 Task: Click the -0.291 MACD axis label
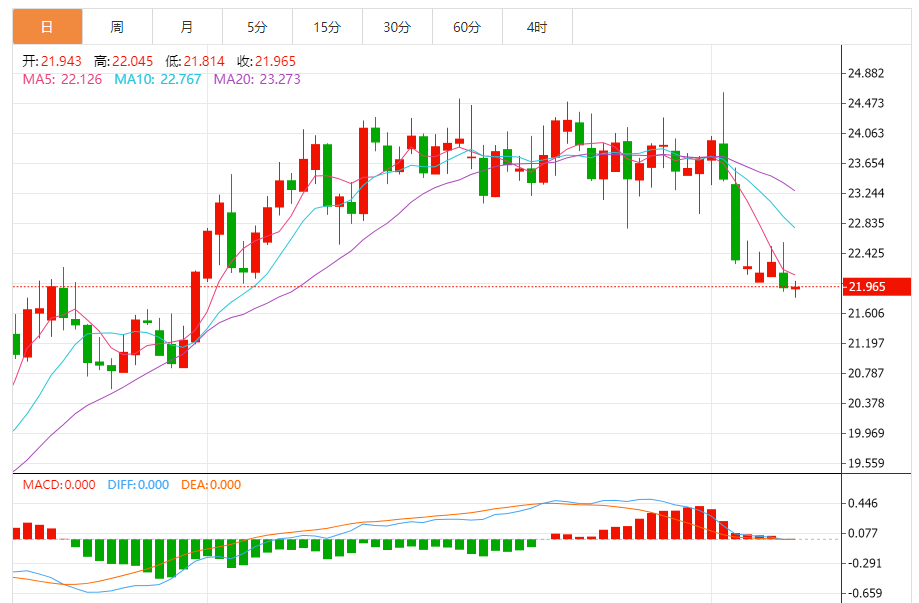tap(864, 563)
